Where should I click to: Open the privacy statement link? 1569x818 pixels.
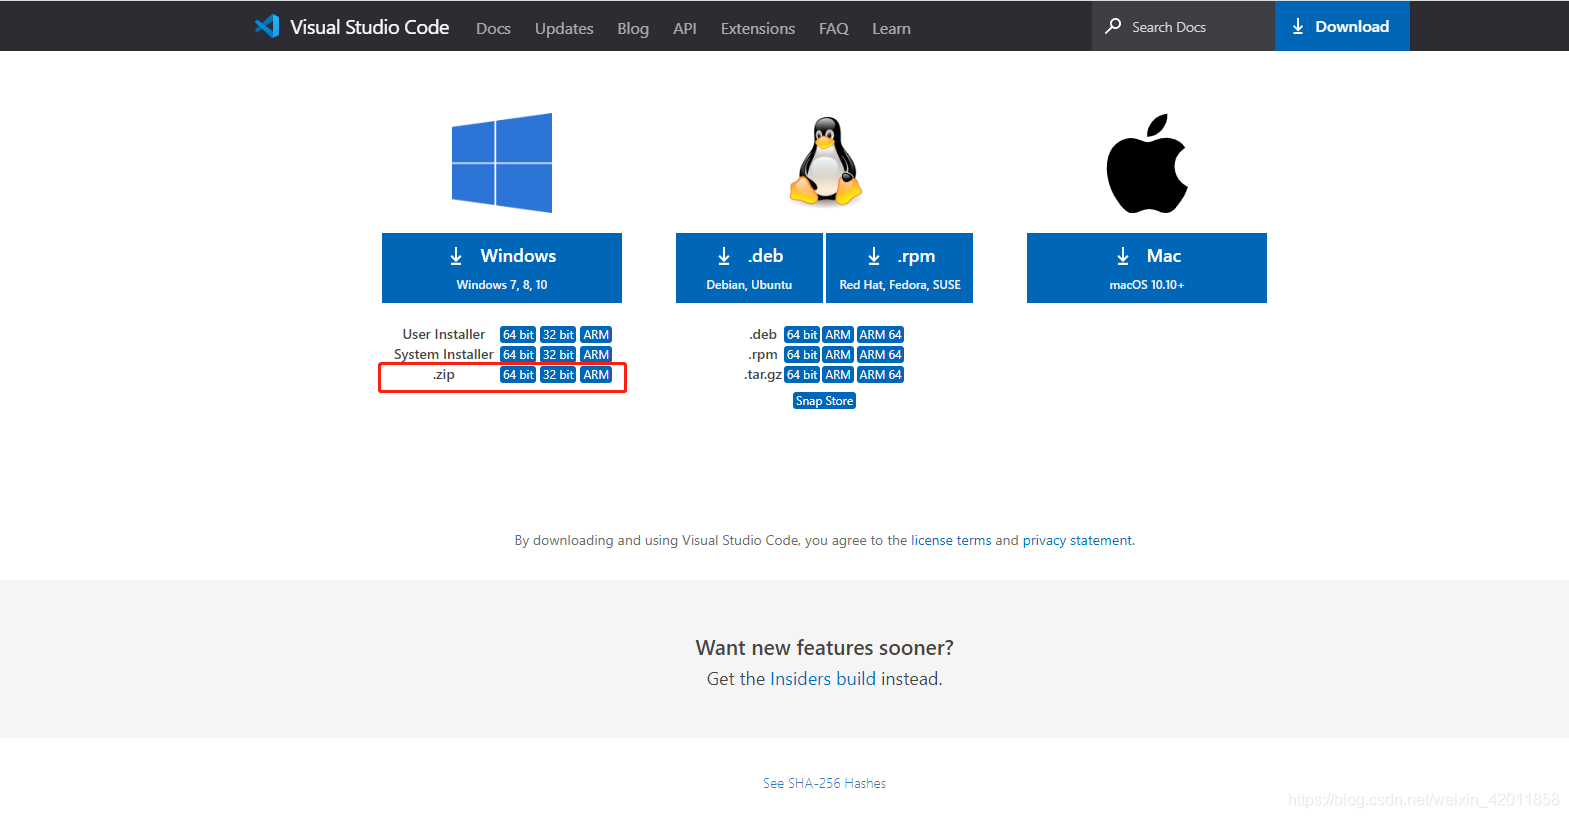pyautogui.click(x=1077, y=540)
